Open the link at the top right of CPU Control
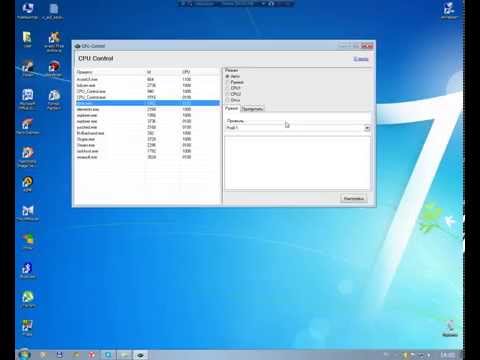This screenshot has height=360, width=480. 361,59
